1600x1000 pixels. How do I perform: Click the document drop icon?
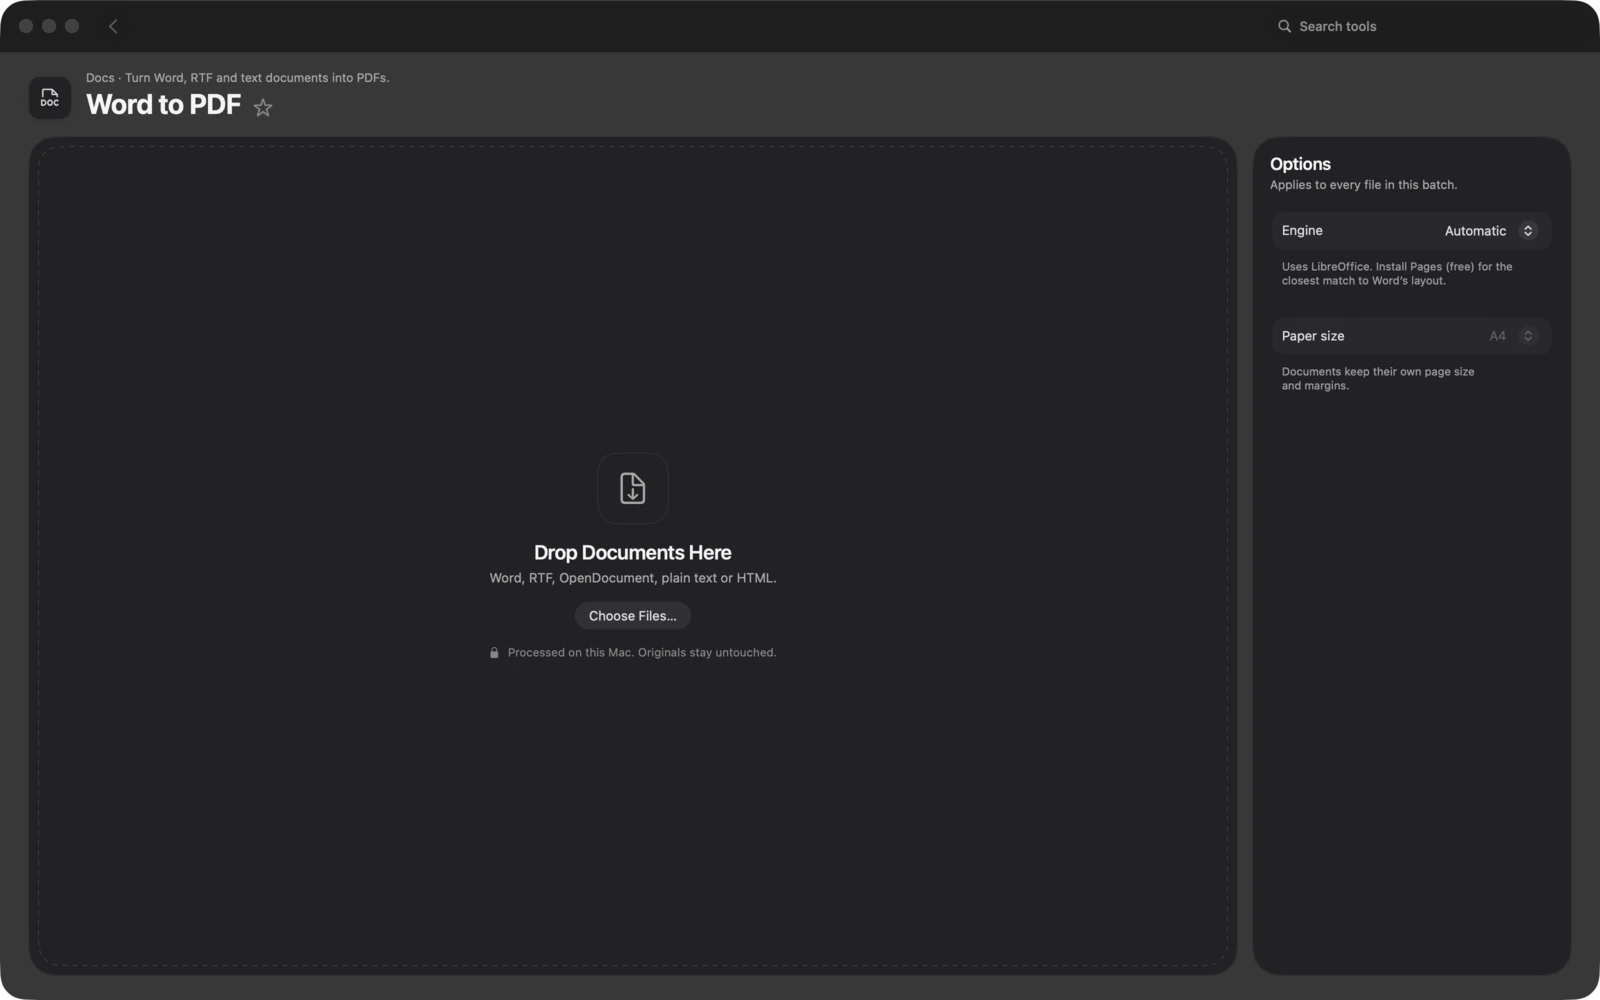[x=633, y=488]
